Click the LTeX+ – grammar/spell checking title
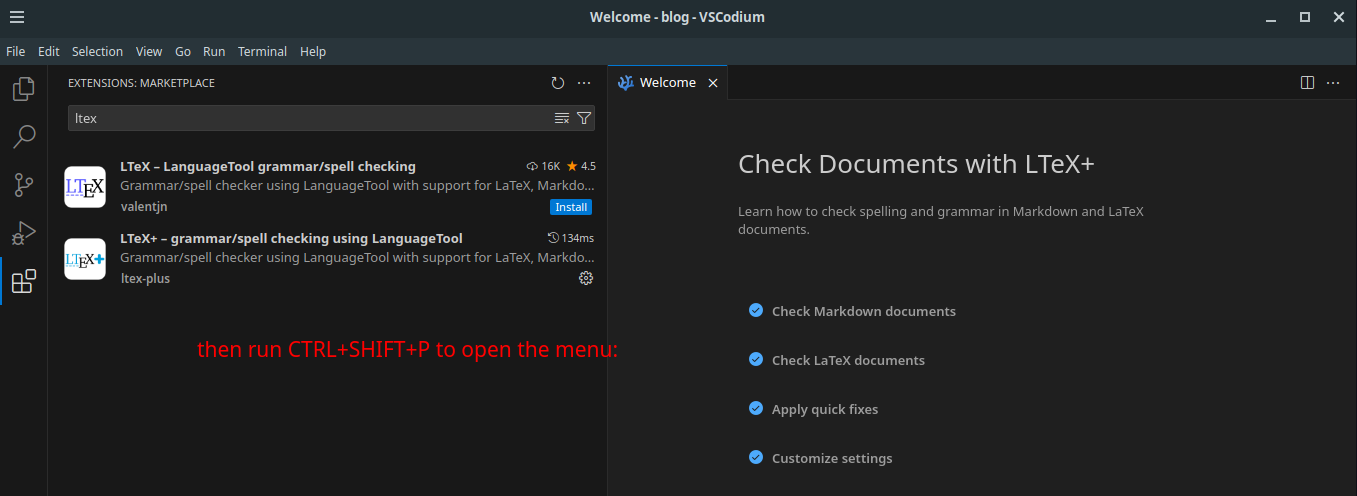 (x=291, y=238)
